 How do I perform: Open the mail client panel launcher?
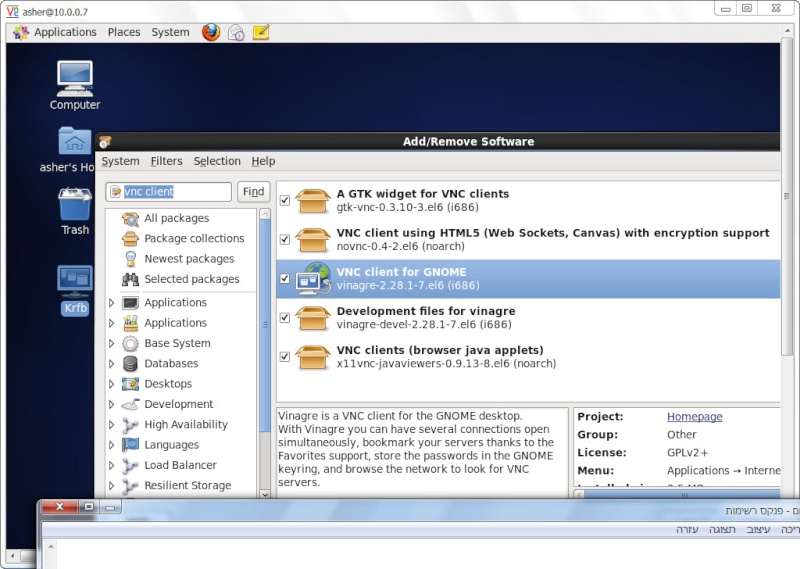[x=236, y=33]
